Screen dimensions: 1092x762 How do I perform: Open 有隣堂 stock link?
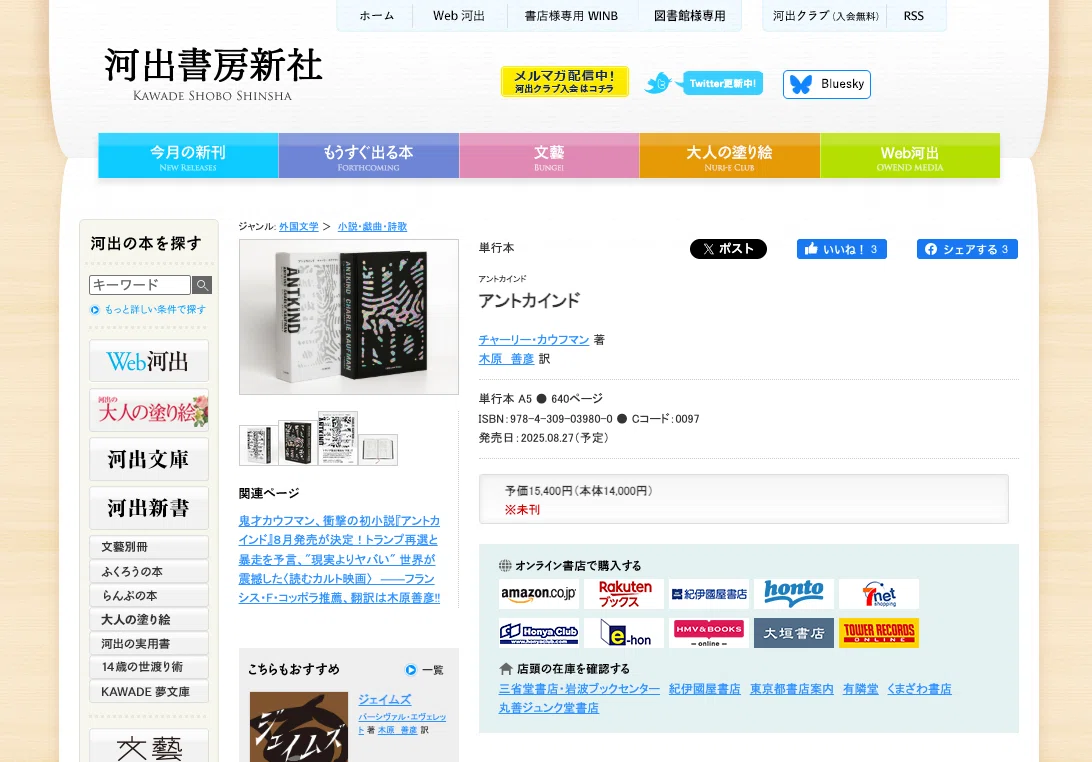click(x=861, y=689)
